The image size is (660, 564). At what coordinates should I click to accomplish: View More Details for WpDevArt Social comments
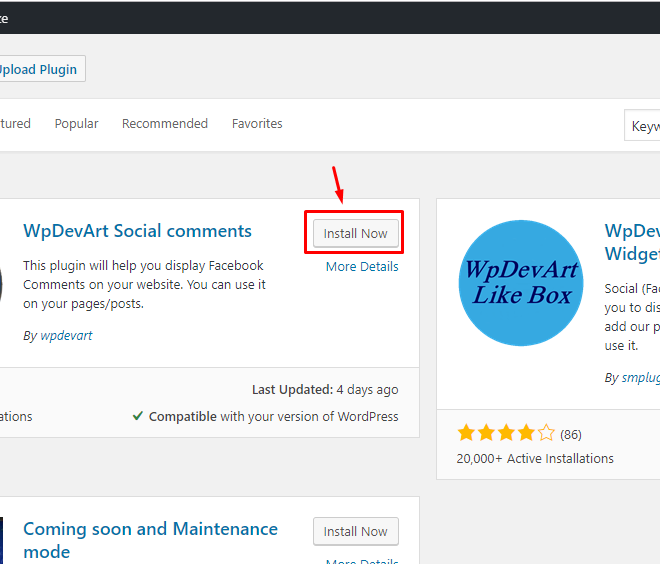362,266
